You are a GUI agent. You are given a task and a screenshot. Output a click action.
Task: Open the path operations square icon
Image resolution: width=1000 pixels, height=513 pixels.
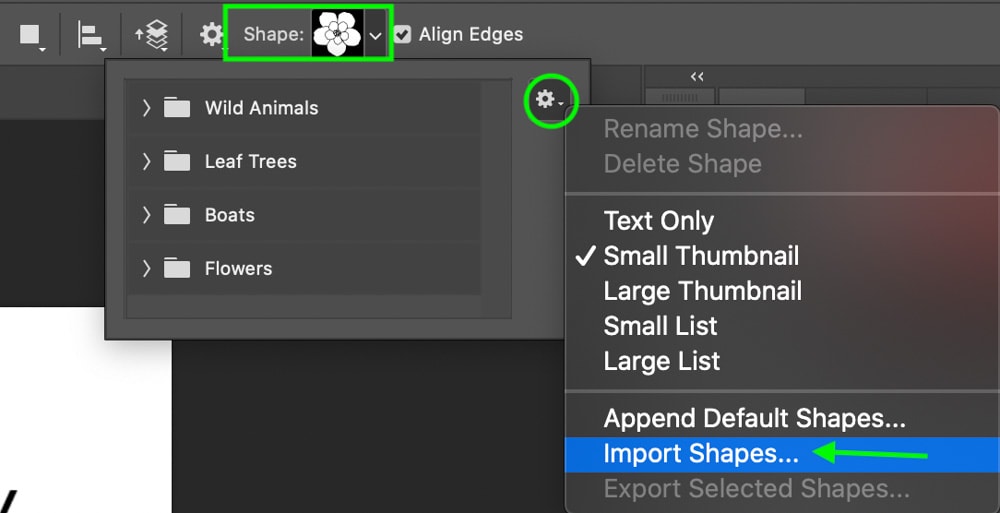click(x=31, y=35)
